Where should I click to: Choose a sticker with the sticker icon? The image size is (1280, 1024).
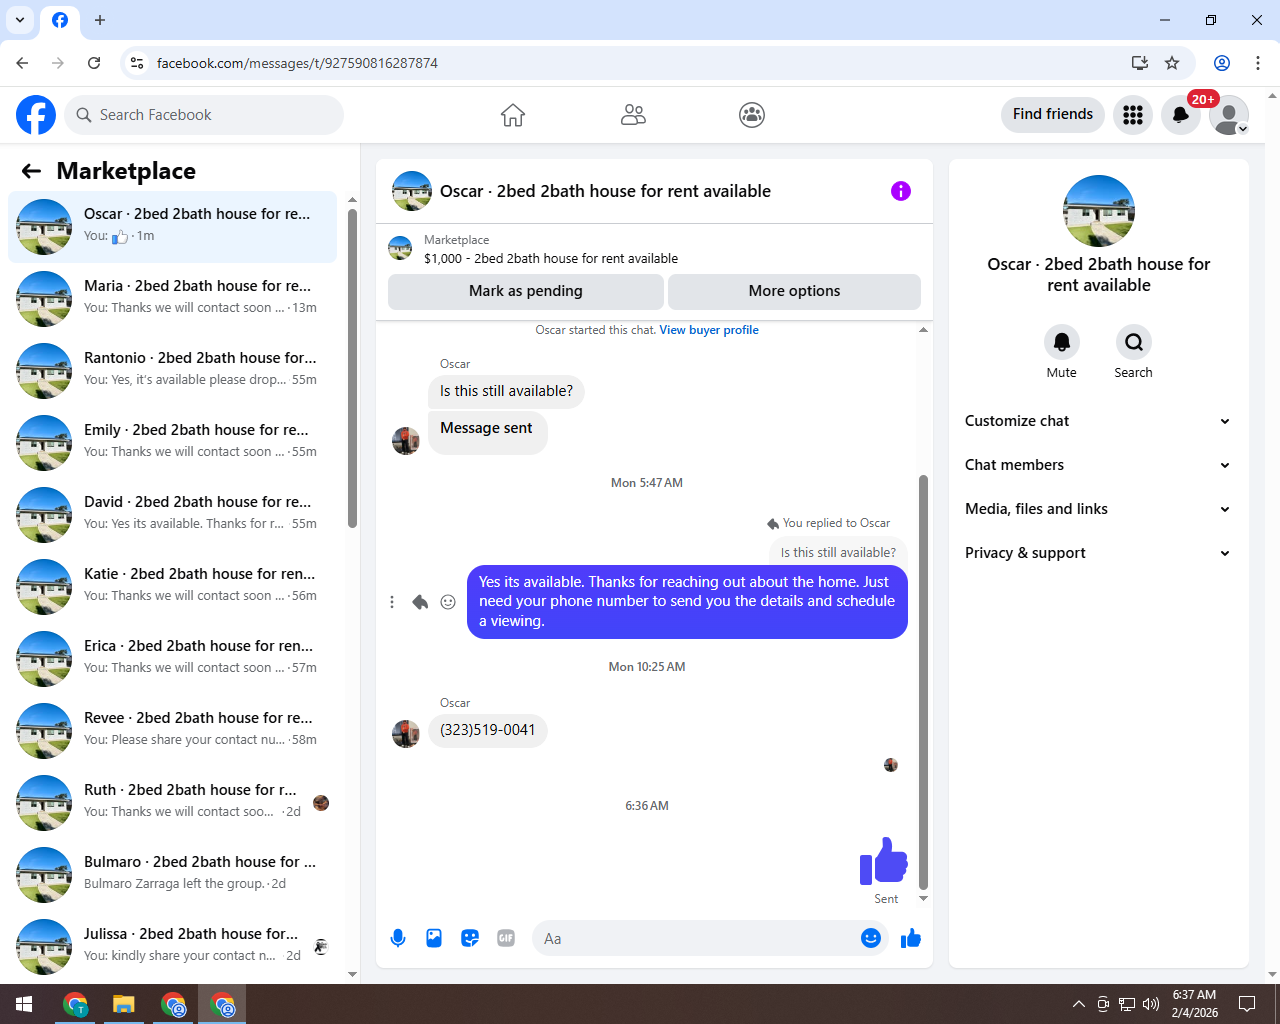point(470,938)
